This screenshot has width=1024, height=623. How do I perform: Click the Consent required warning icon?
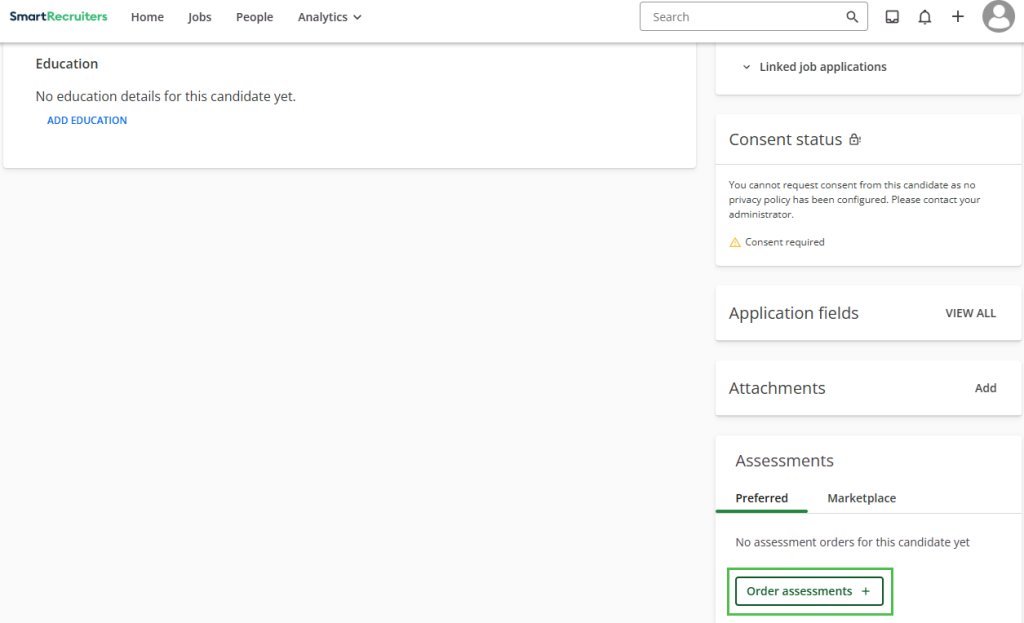(x=735, y=242)
